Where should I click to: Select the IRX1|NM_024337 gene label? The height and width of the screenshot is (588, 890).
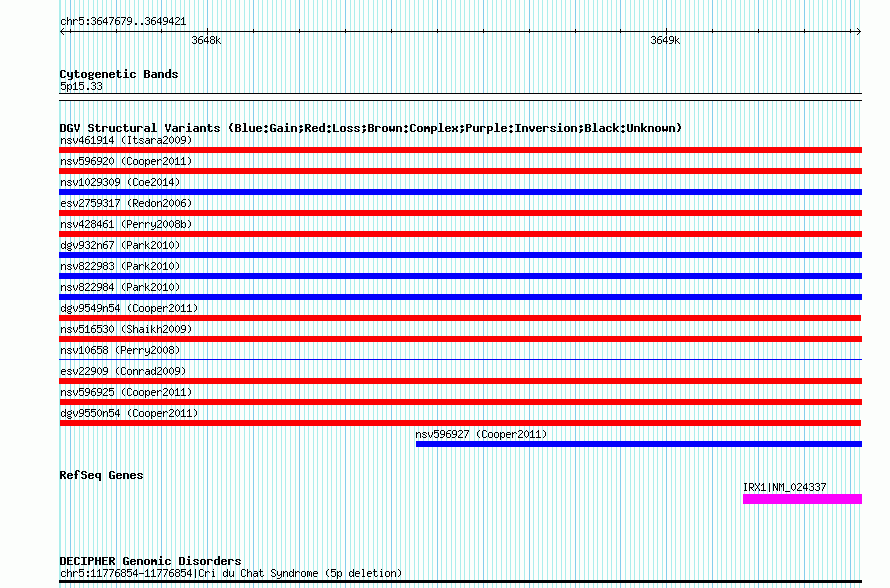coord(784,487)
